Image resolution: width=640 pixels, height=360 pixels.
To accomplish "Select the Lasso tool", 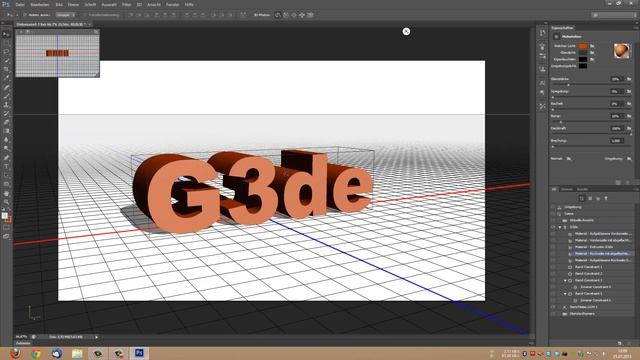I will 6,52.
